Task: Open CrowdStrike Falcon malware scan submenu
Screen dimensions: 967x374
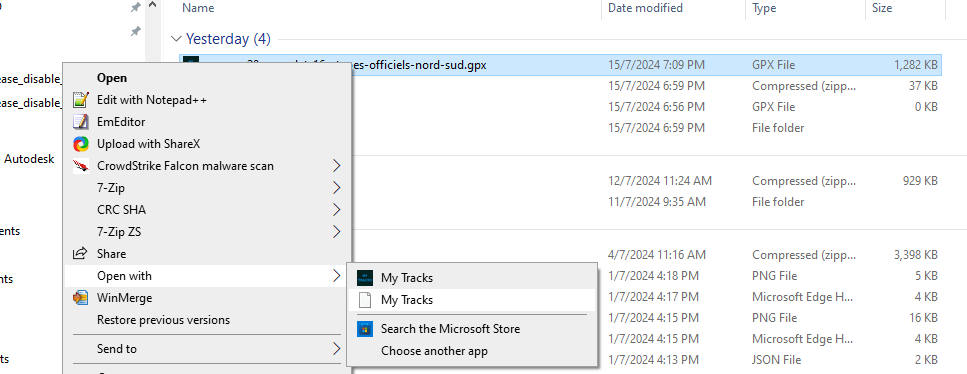Action: [x=207, y=166]
